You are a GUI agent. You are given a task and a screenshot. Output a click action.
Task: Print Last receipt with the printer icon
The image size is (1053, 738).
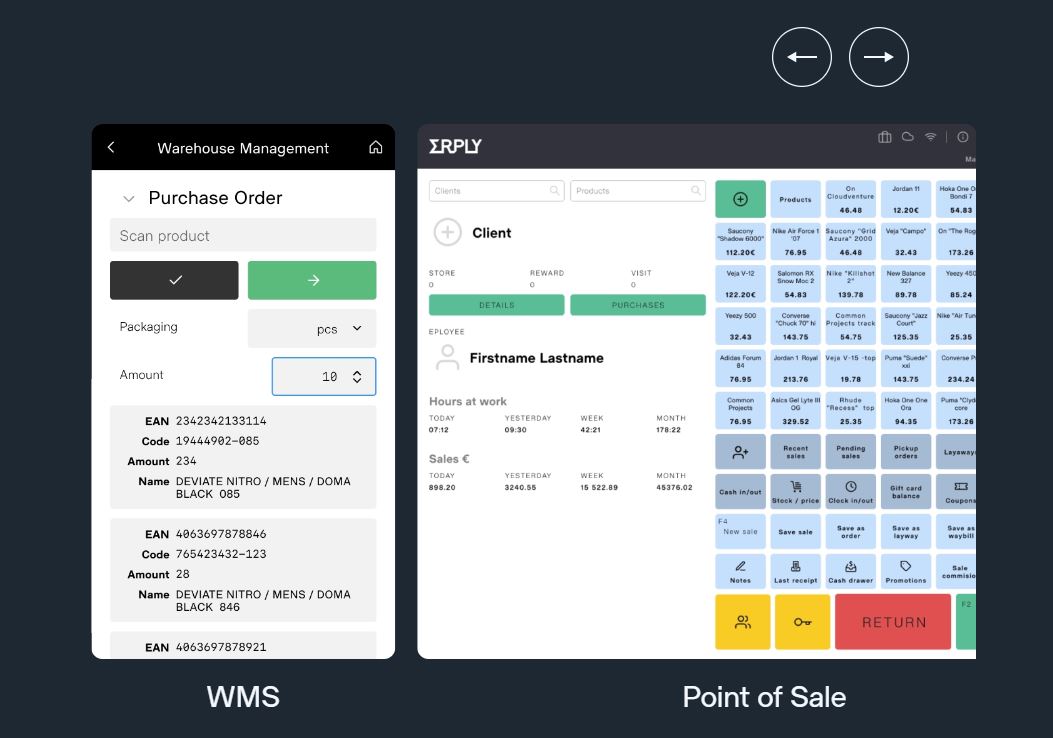pyautogui.click(x=796, y=570)
